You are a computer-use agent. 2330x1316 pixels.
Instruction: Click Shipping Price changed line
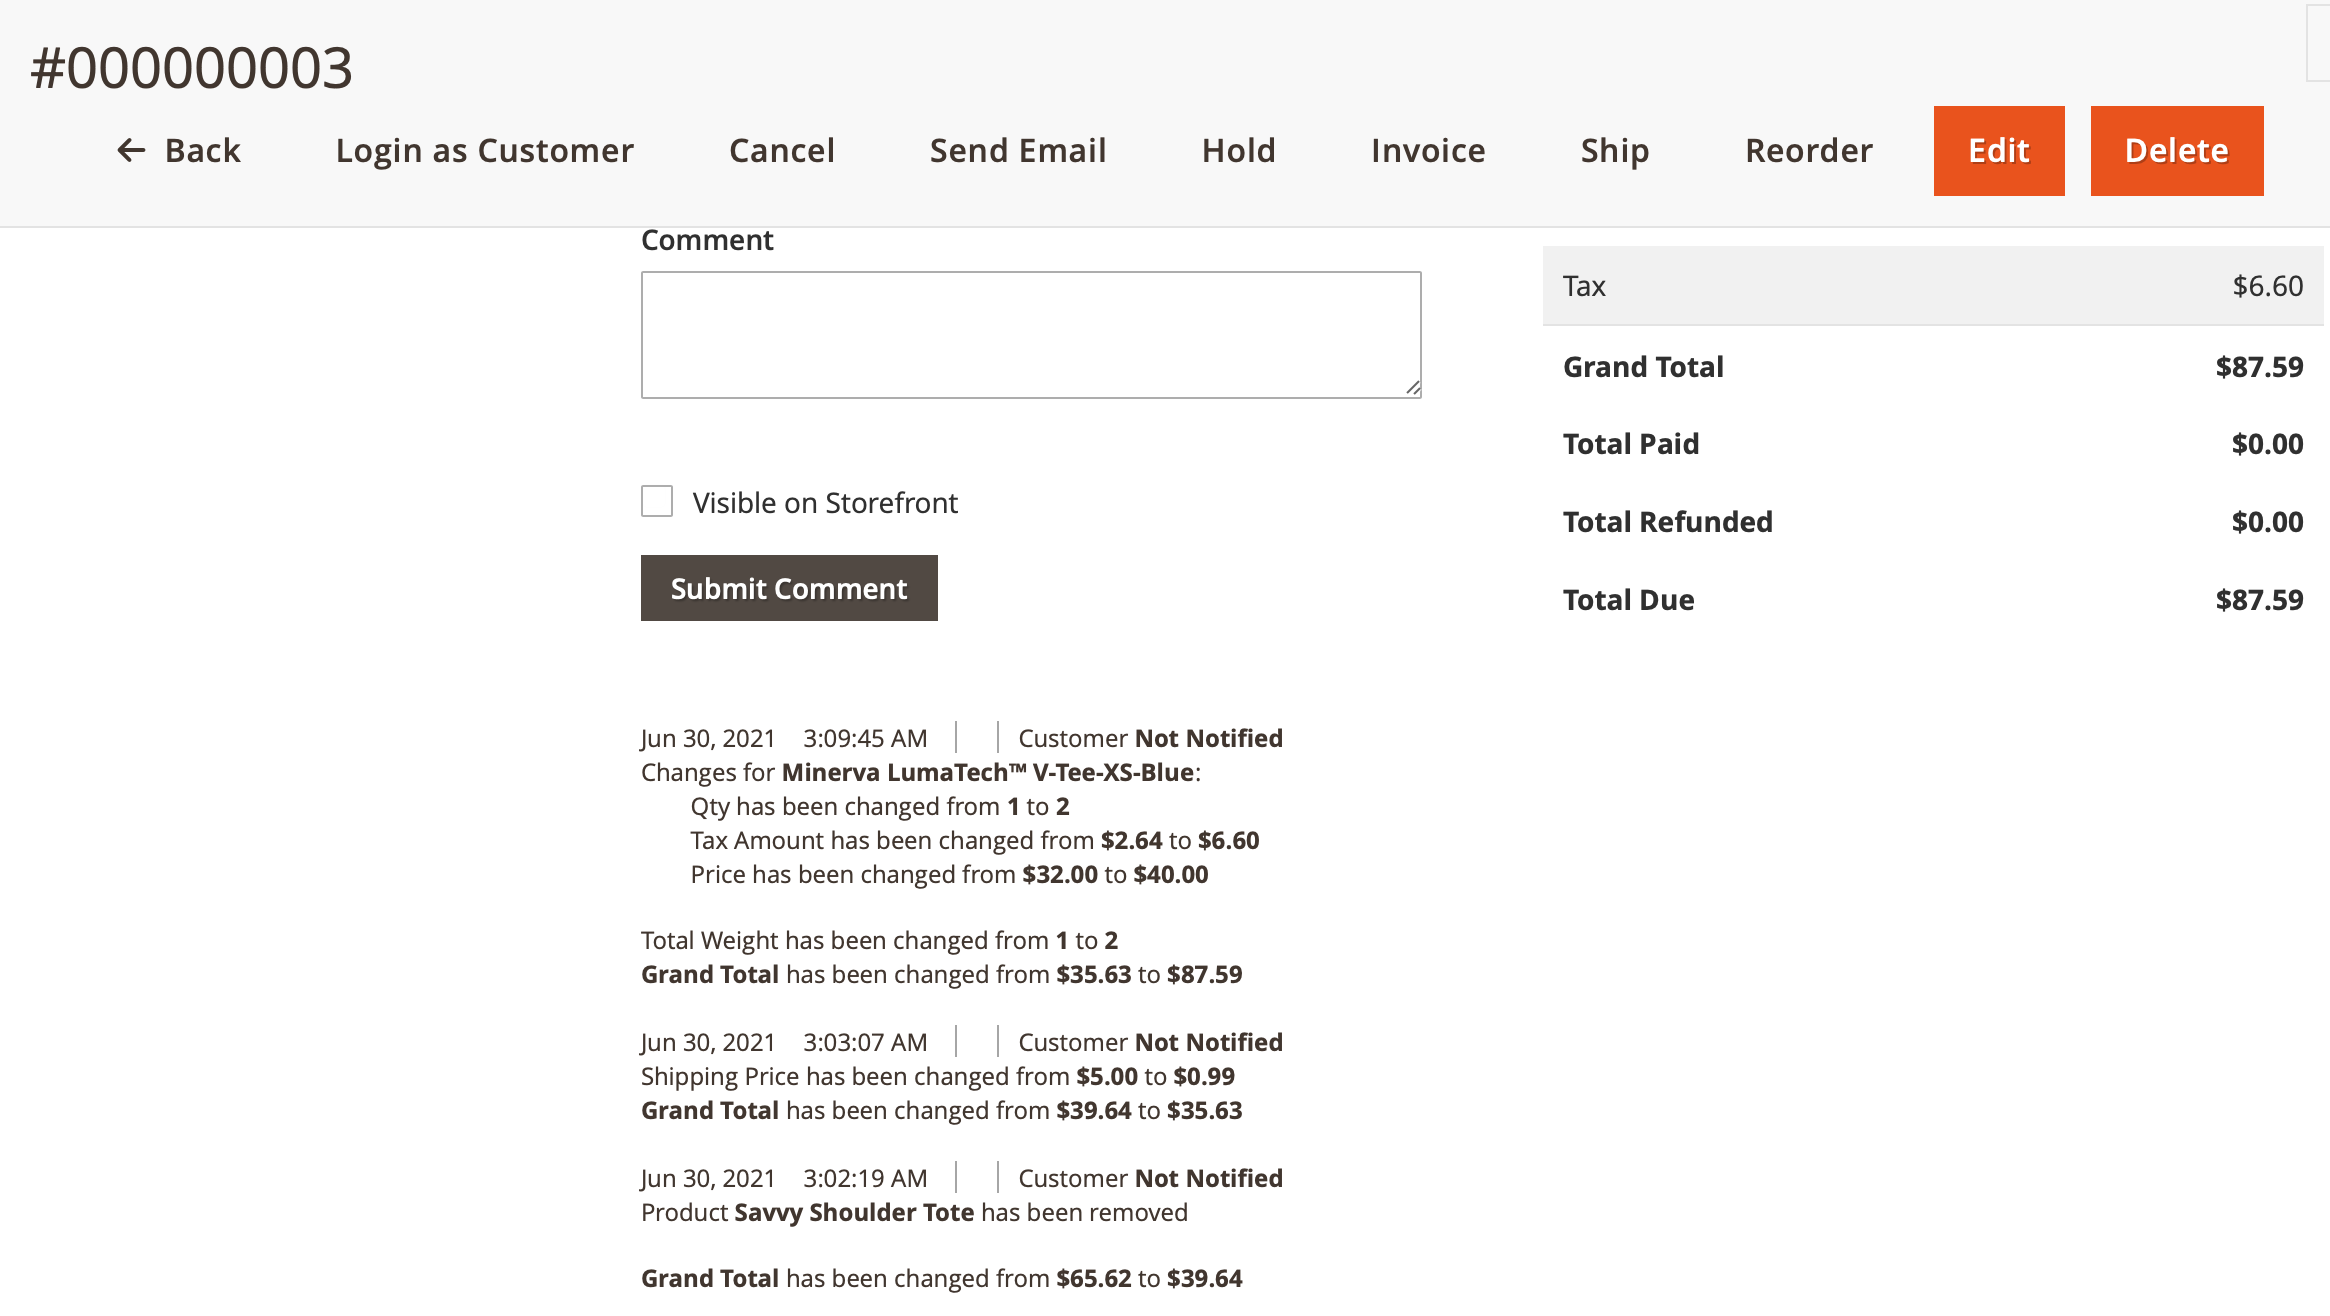coord(938,1076)
